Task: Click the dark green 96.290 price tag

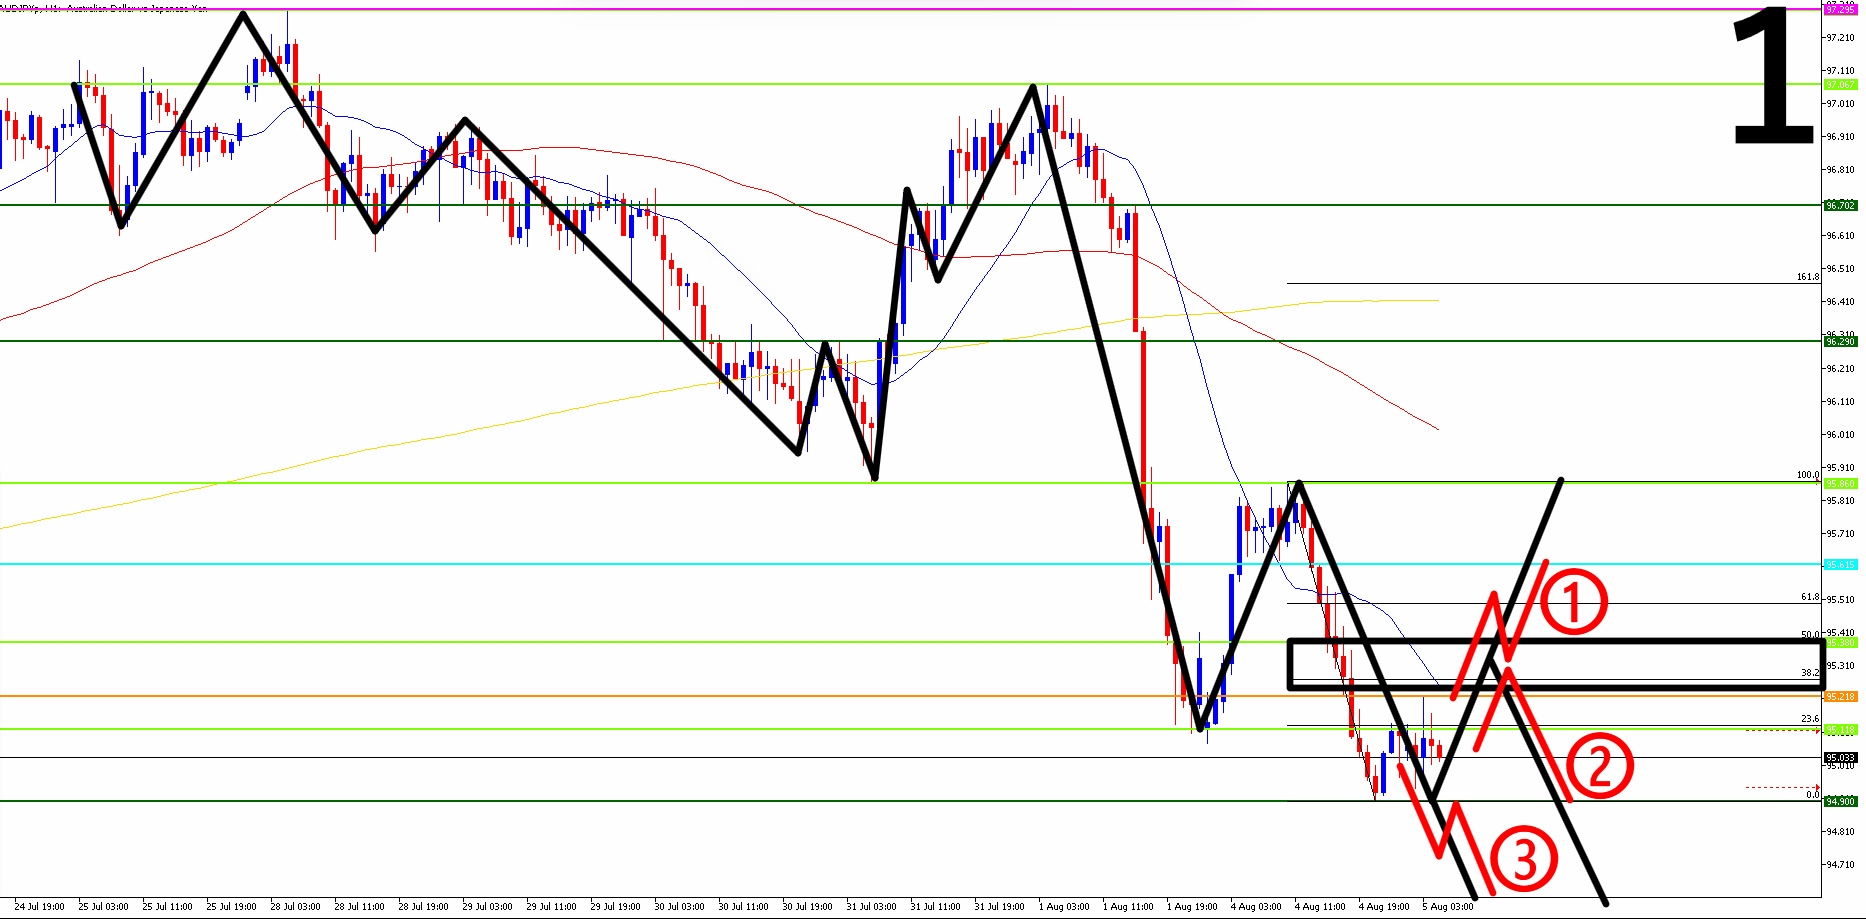Action: click(x=1840, y=341)
